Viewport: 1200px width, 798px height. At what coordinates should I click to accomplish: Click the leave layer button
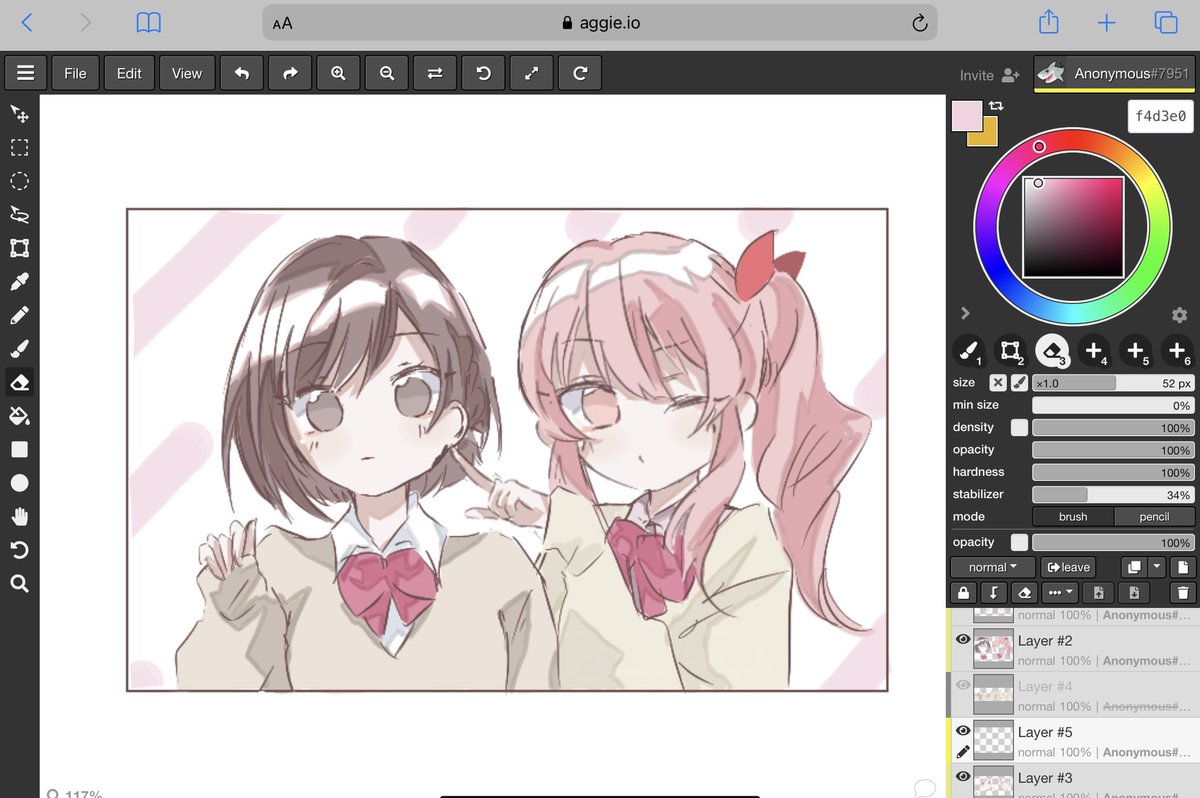(x=1068, y=567)
